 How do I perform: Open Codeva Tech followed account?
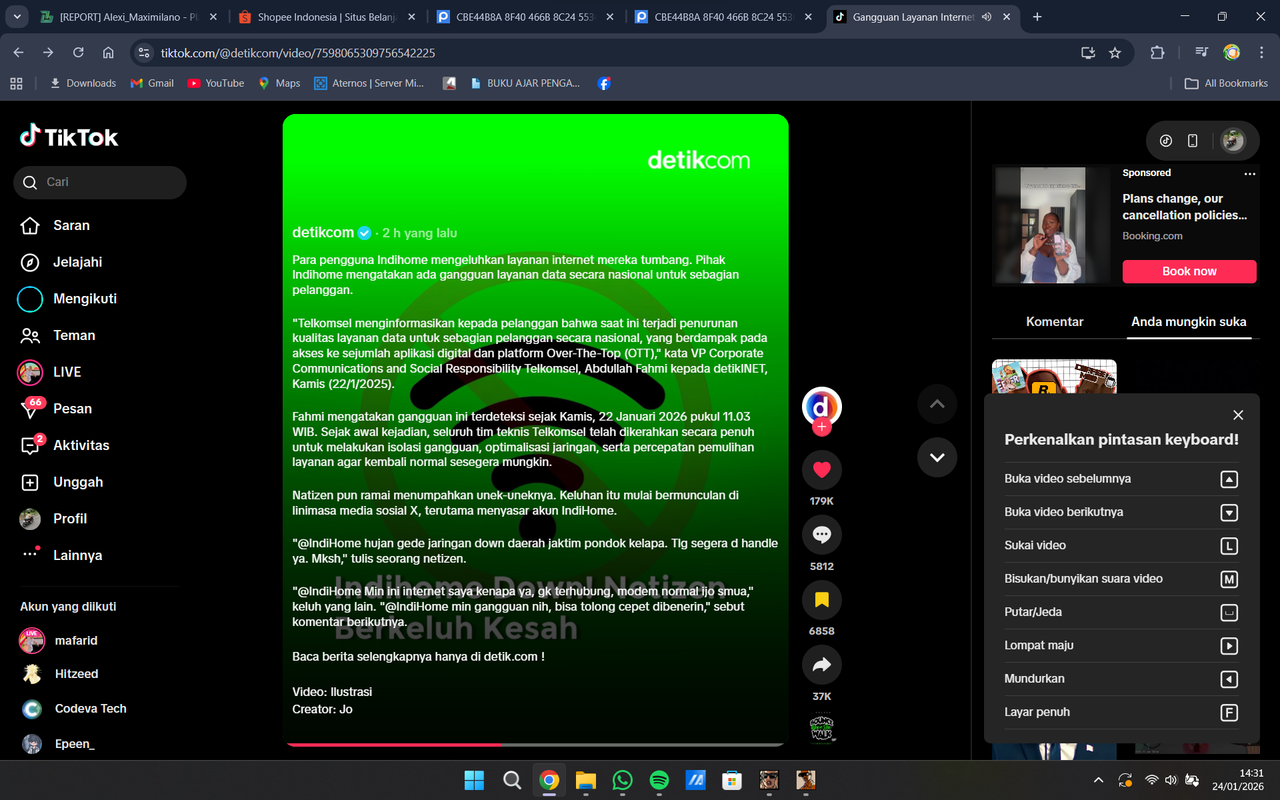(74, 709)
